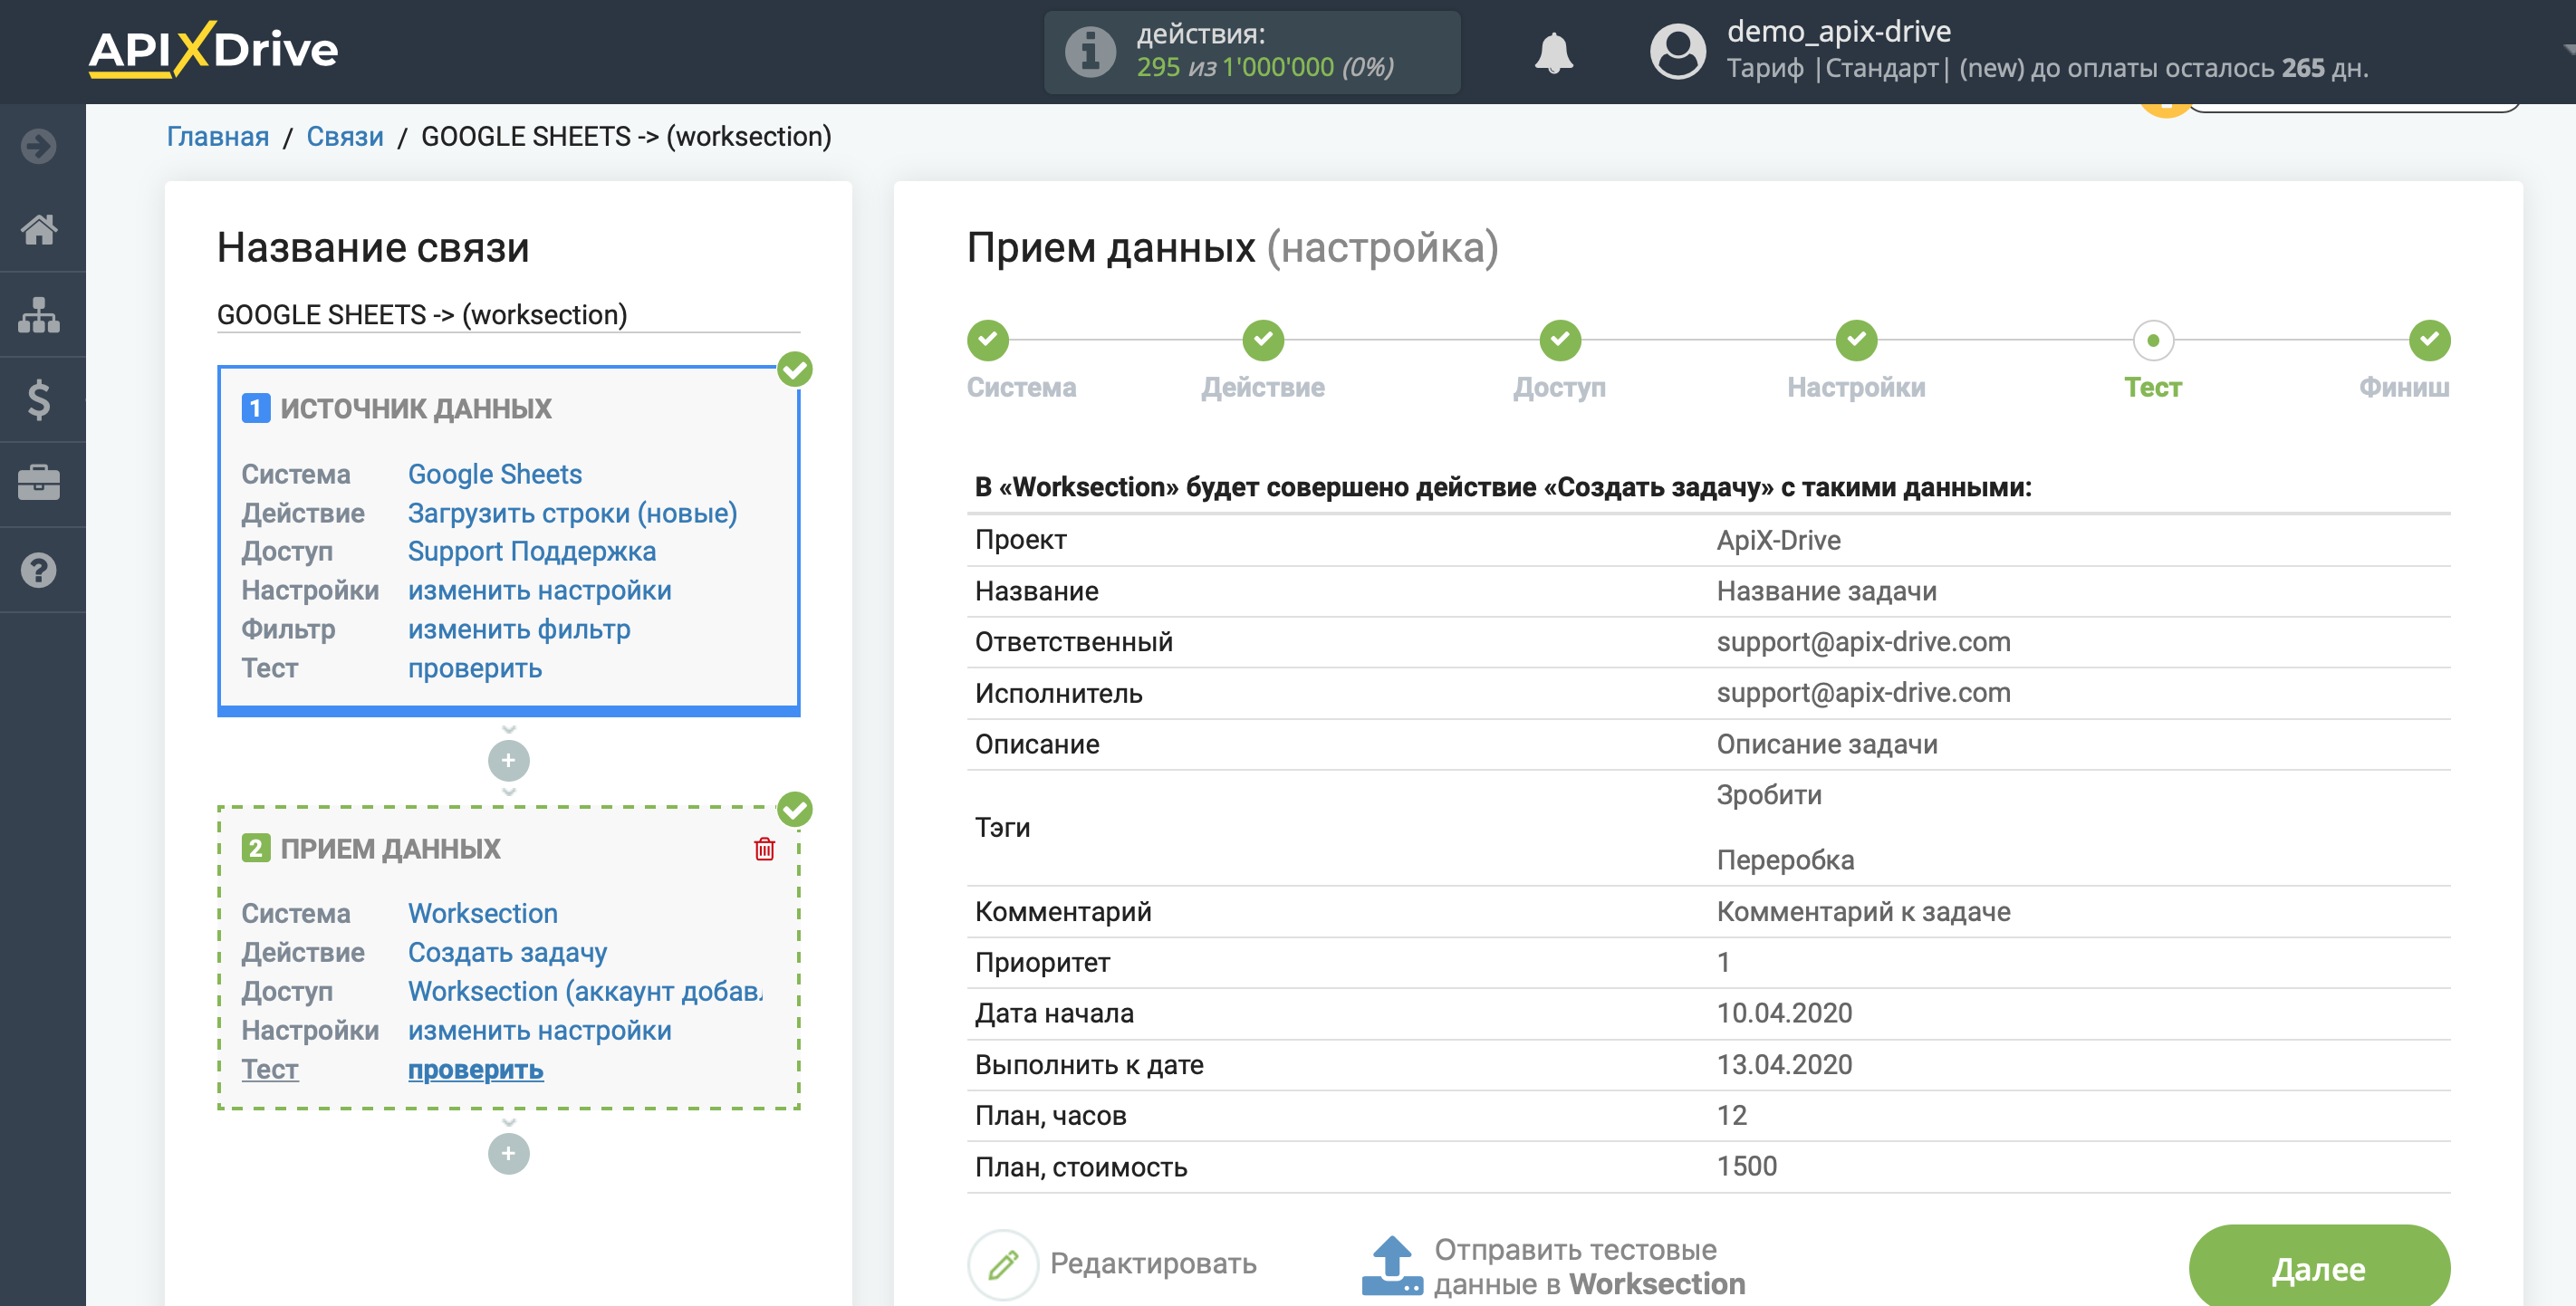Go to the Действие step
Image resolution: width=2576 pixels, height=1306 pixels.
1263,341
